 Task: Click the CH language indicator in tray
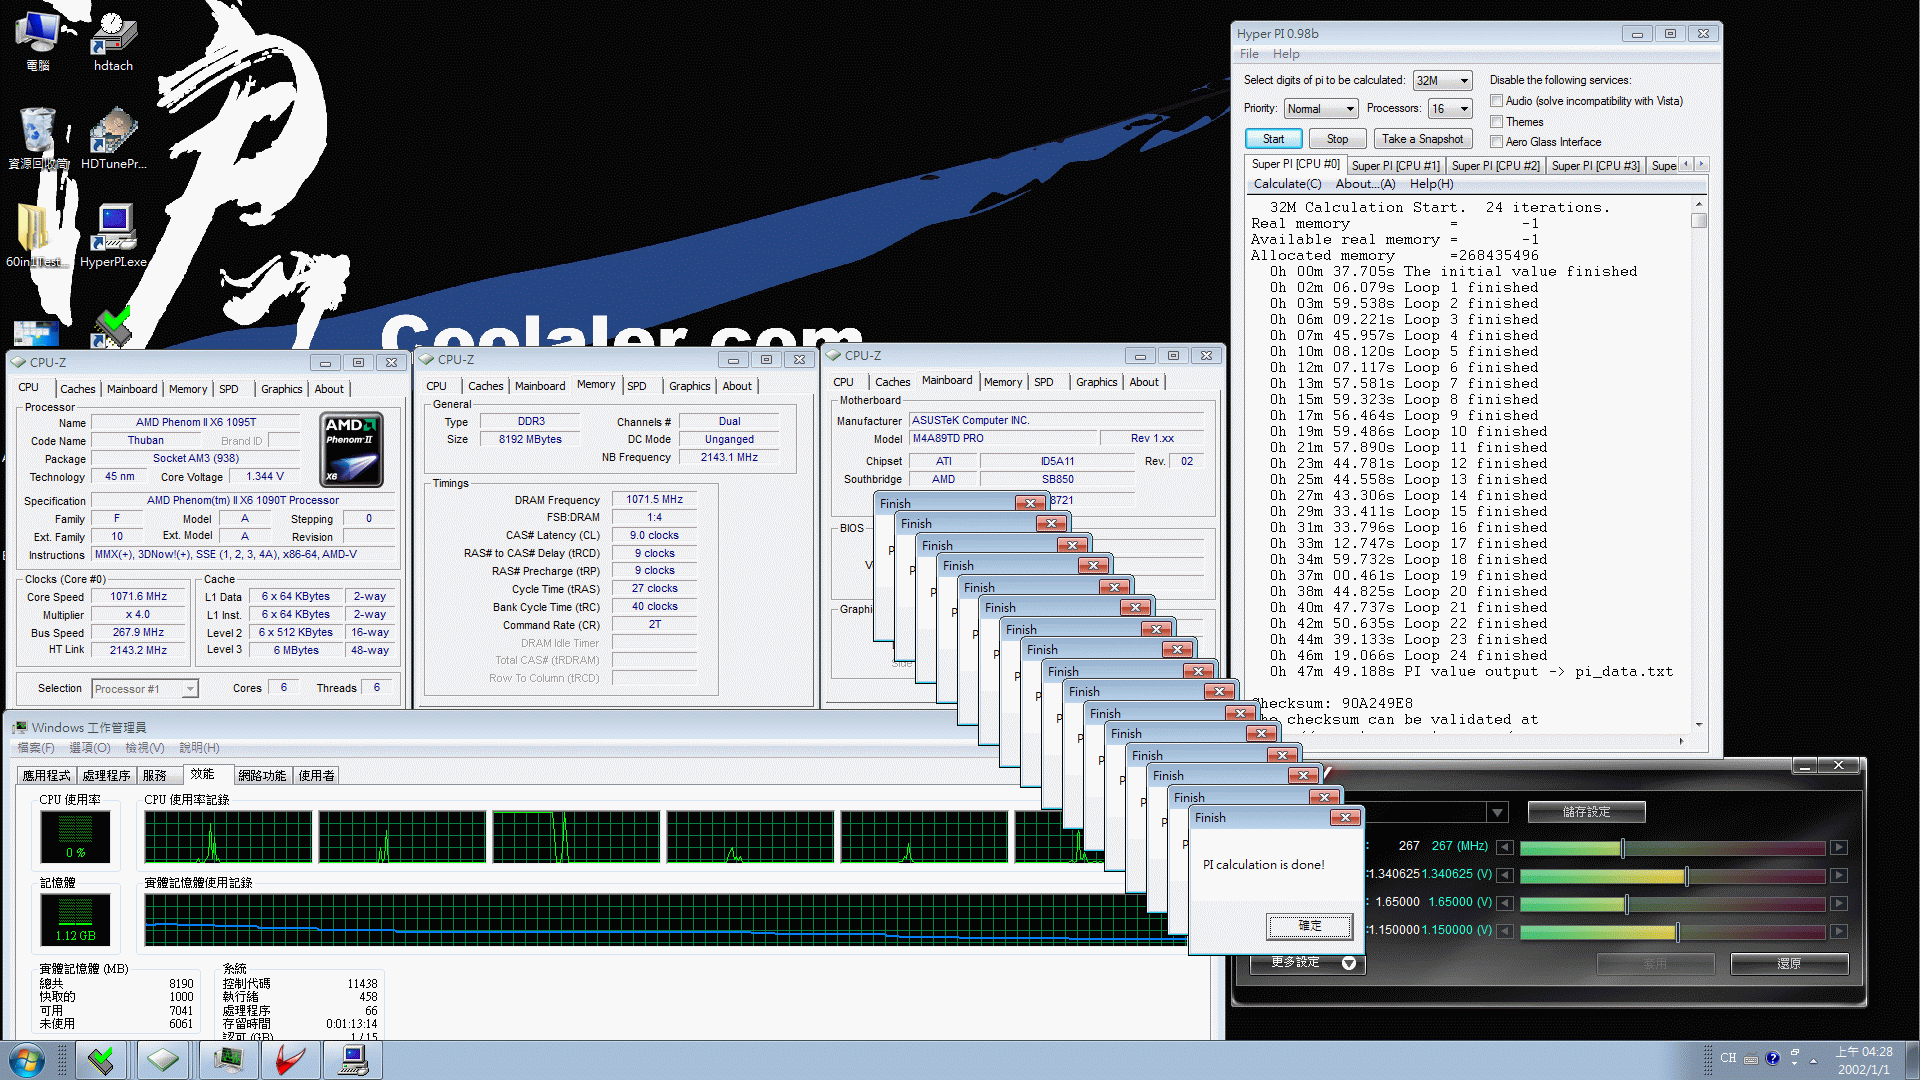click(x=1728, y=1058)
